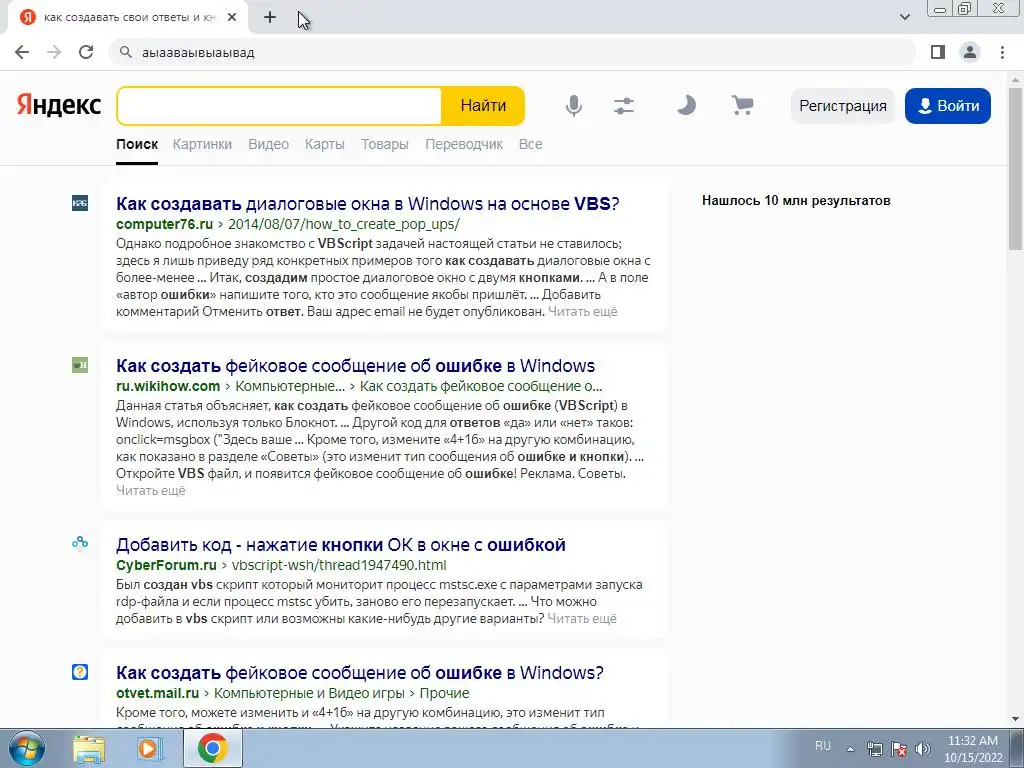Open the Windows Start button
The width and height of the screenshot is (1024, 768).
click(x=26, y=748)
